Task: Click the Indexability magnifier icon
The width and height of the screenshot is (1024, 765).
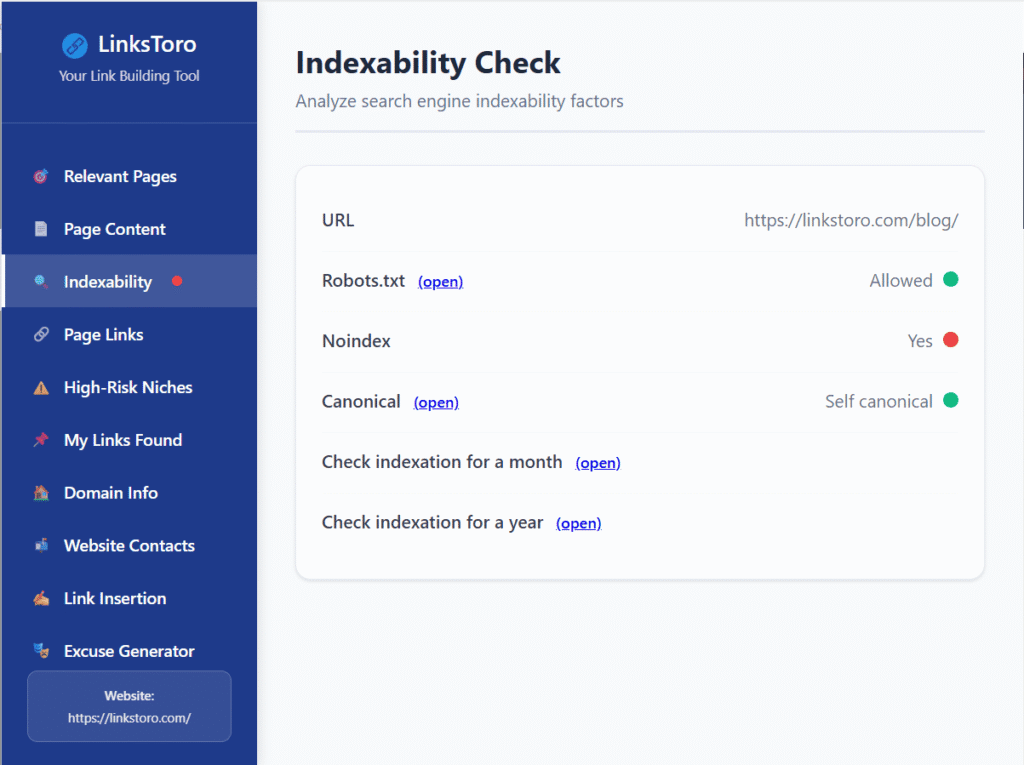Action: pos(41,282)
